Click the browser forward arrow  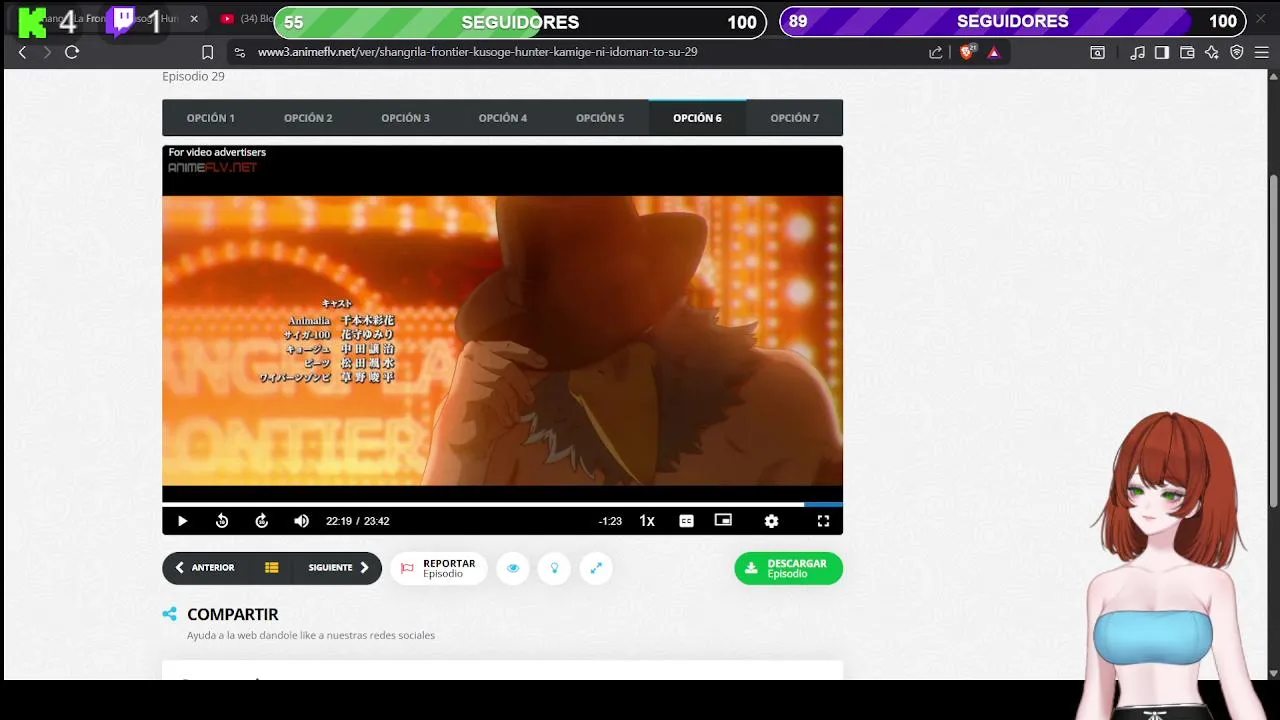(x=46, y=52)
